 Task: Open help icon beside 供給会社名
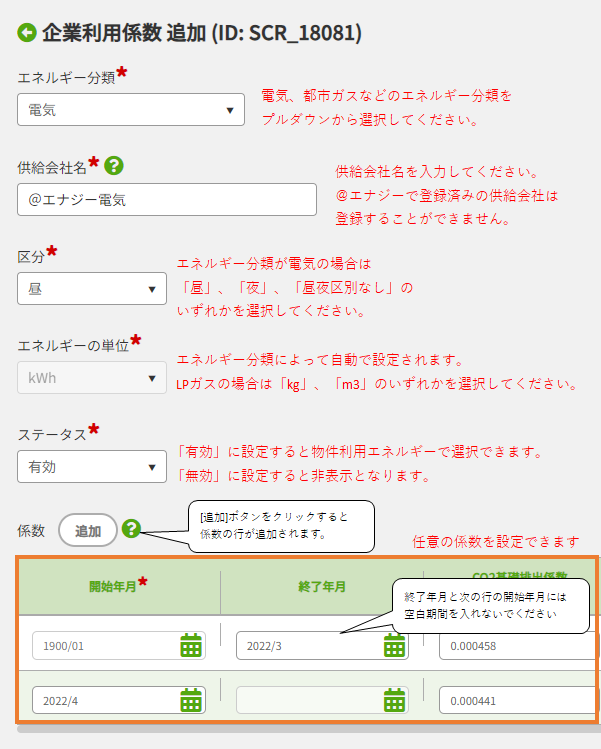(x=114, y=166)
